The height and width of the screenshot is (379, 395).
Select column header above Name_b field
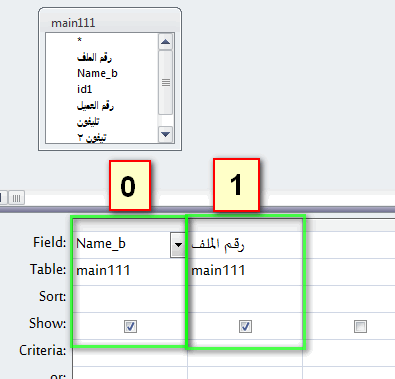(130, 225)
